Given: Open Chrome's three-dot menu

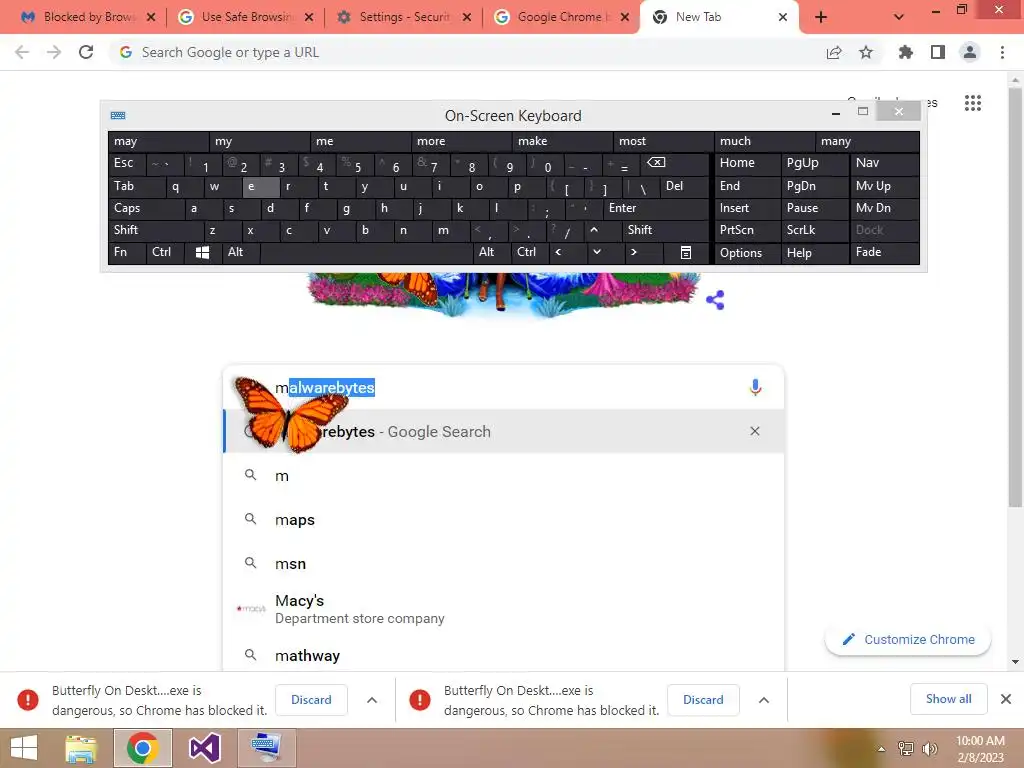Looking at the screenshot, I should coord(1002,52).
